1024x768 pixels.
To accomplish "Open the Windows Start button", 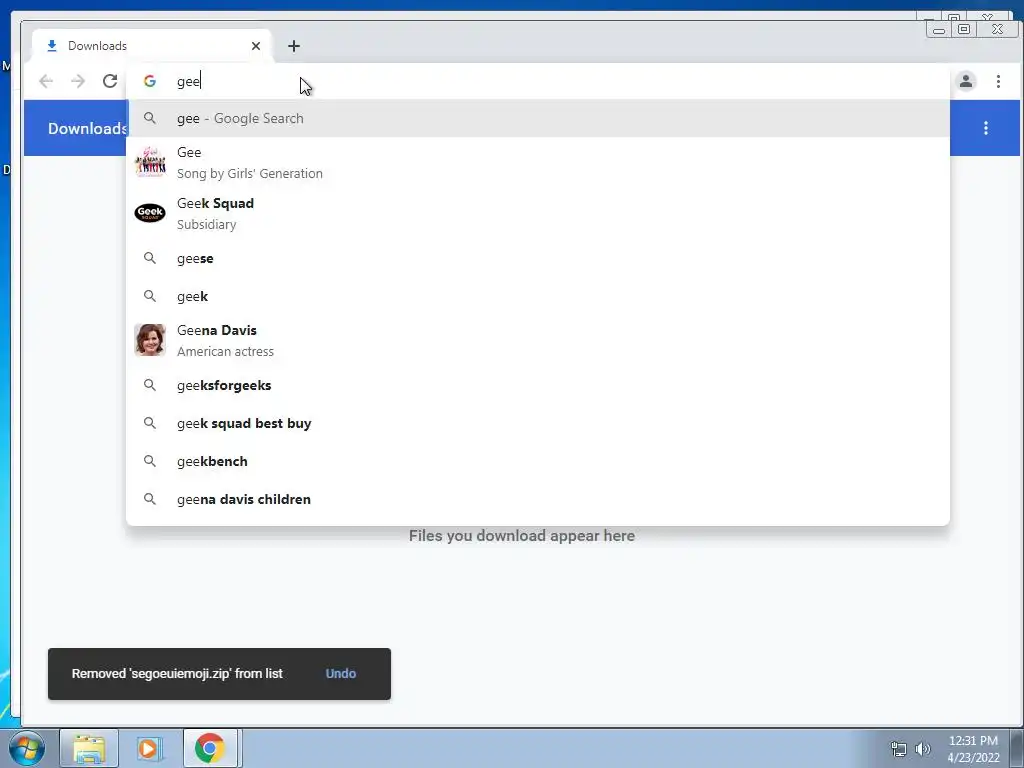I will point(26,748).
